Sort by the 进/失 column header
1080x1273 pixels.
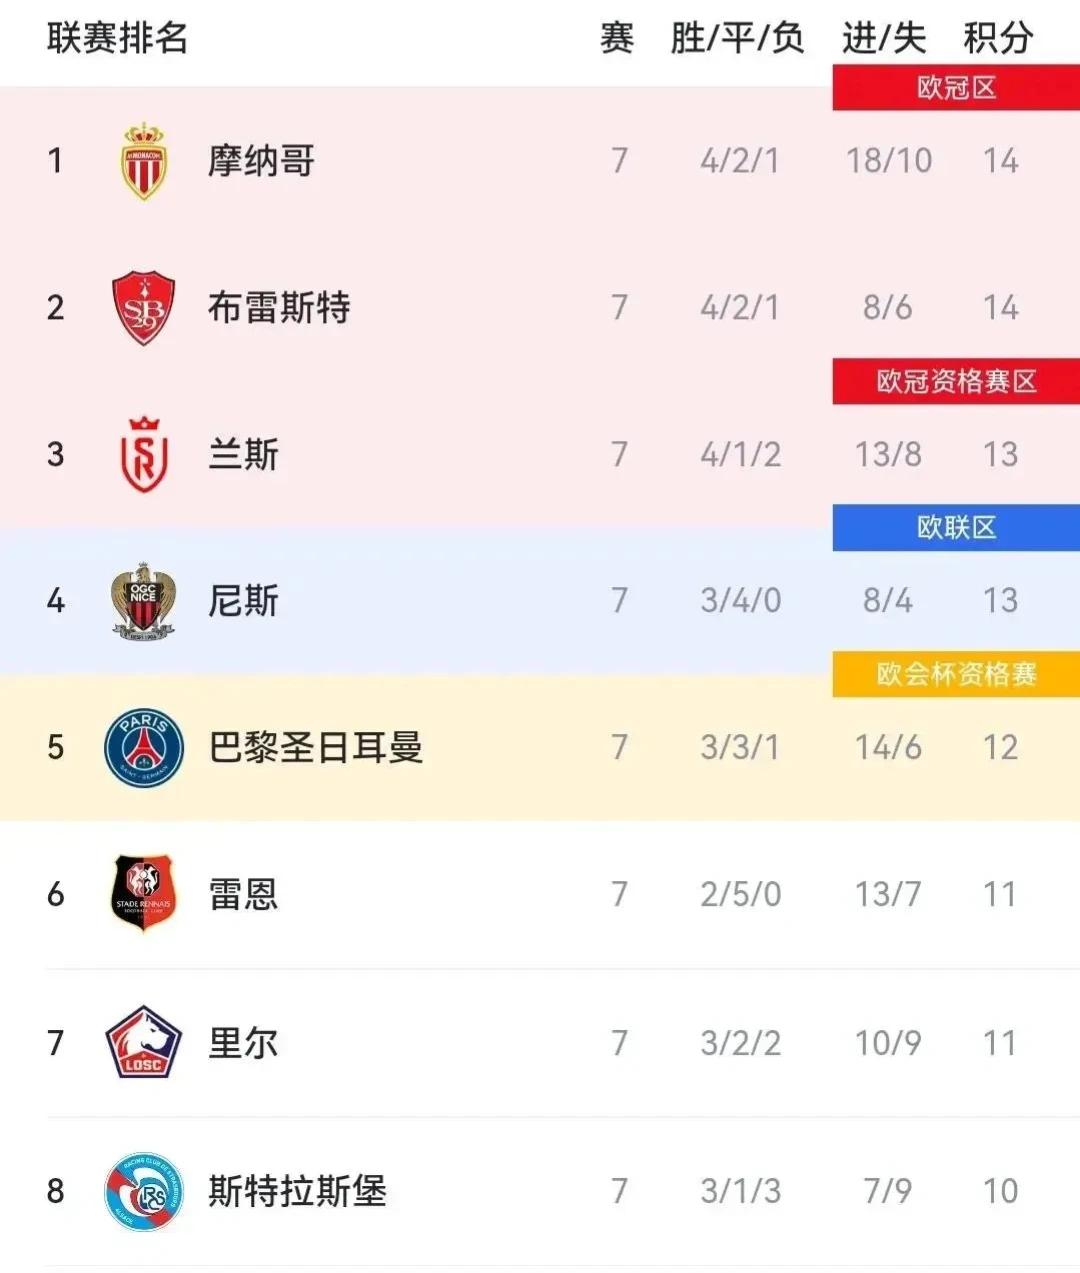(884, 38)
